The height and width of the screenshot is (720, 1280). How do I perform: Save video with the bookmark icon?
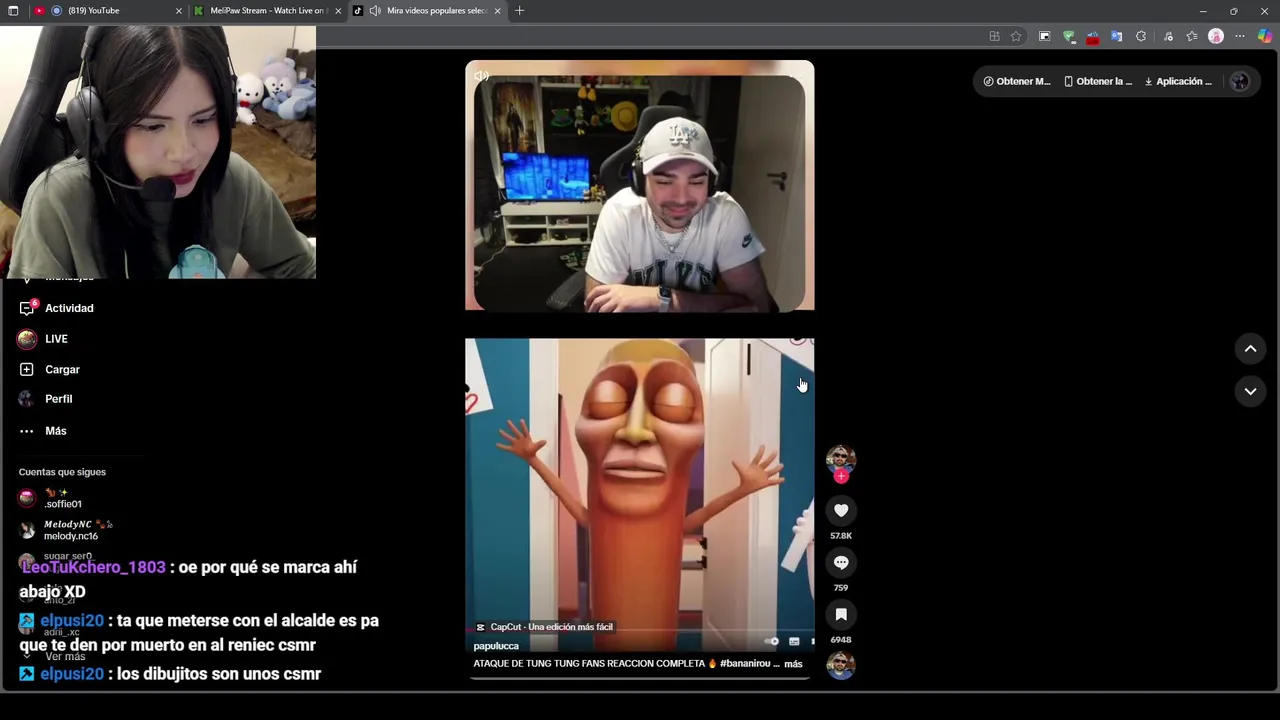click(x=841, y=615)
